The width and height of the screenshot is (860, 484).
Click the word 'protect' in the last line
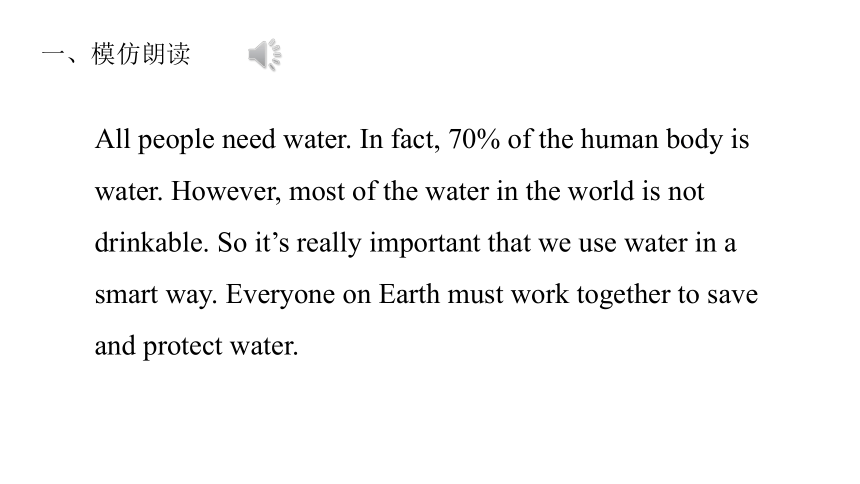(x=183, y=347)
